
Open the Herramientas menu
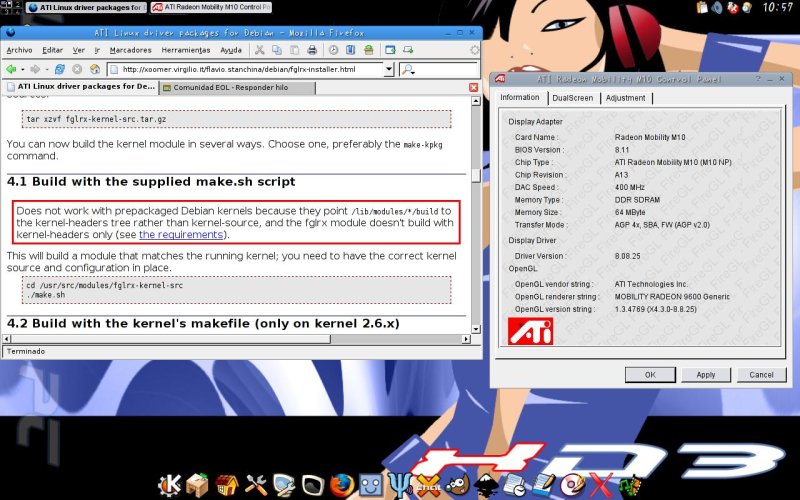pyautogui.click(x=186, y=50)
